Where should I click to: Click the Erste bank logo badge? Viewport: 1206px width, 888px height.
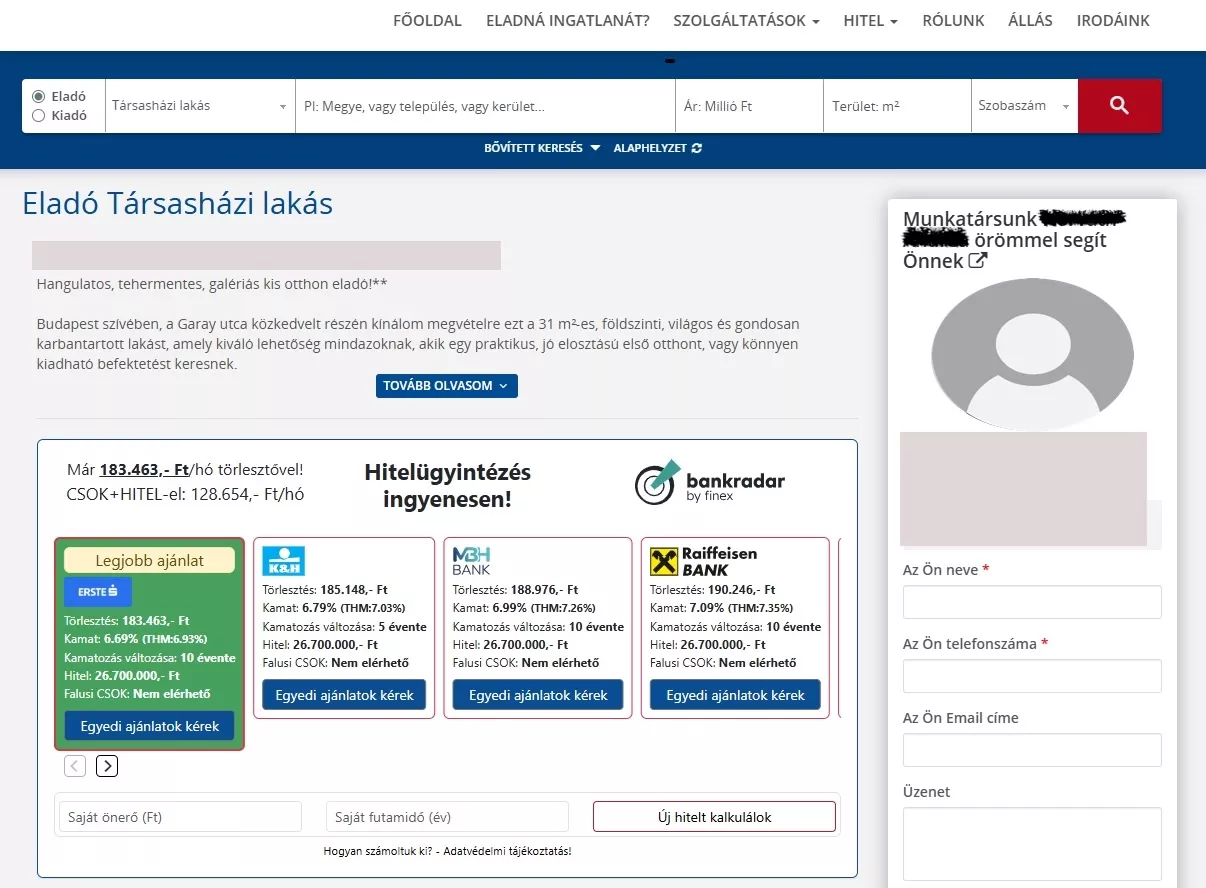(x=98, y=592)
